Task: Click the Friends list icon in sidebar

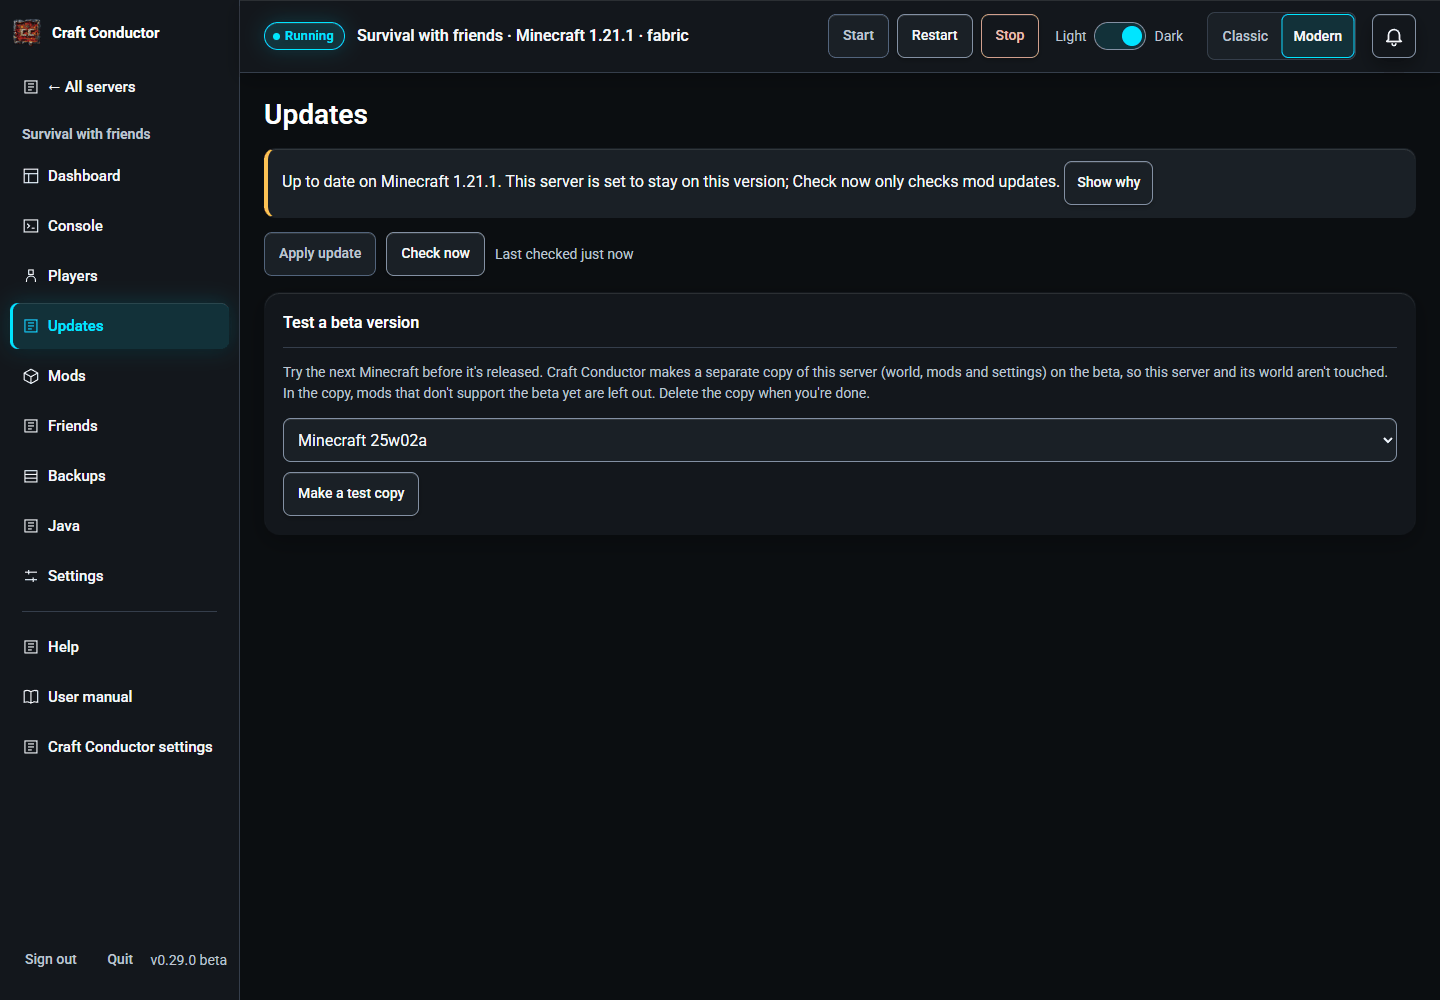Action: (x=31, y=426)
